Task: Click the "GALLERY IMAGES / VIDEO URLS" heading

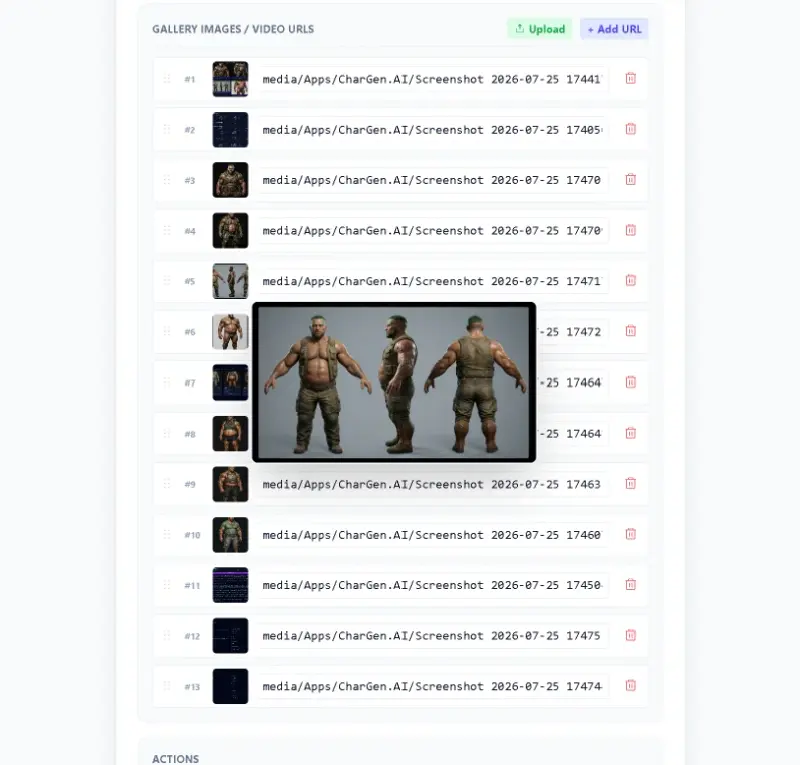Action: (x=233, y=29)
